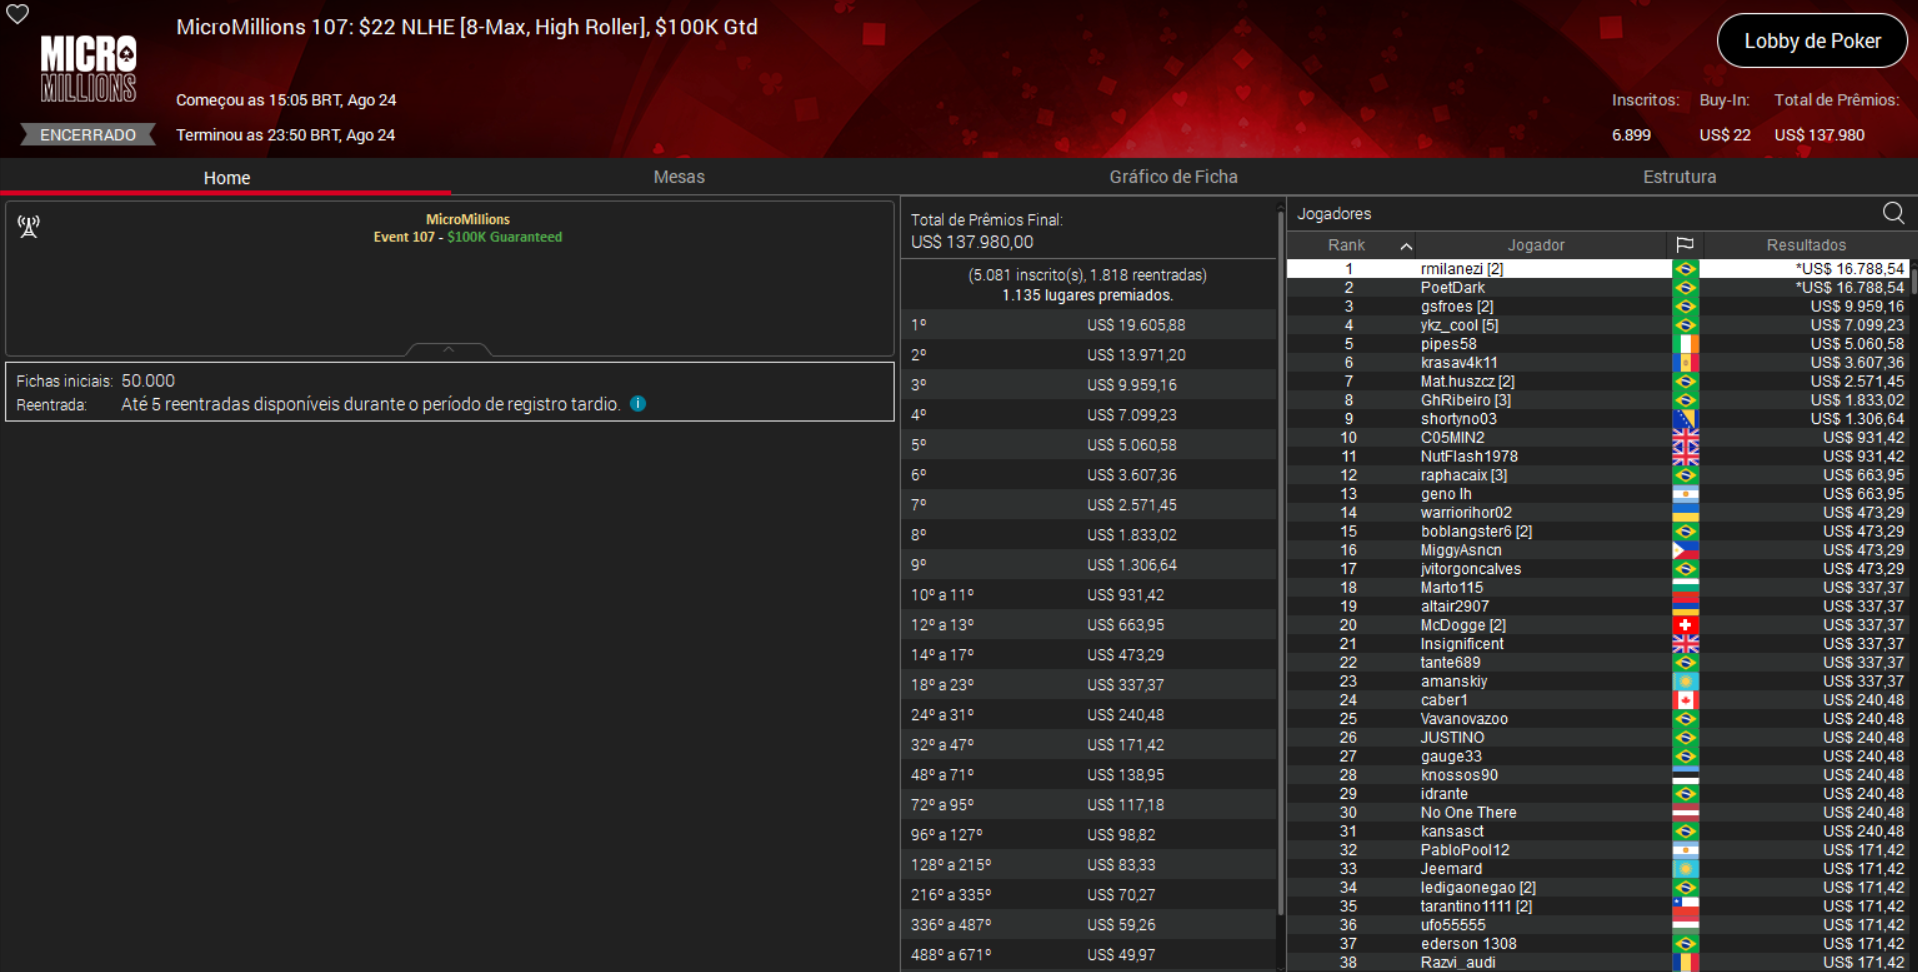Select player row knossos90
Viewport: 1918px width, 972px height.
click(x=1598, y=775)
